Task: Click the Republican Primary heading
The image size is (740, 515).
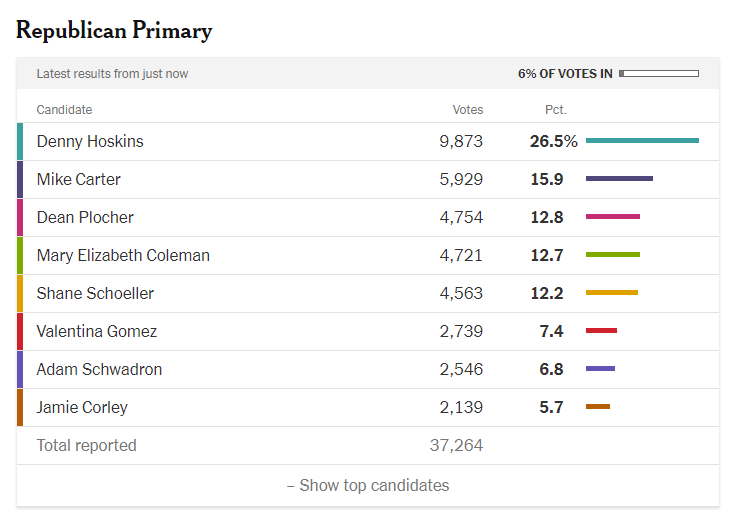Action: point(114,31)
